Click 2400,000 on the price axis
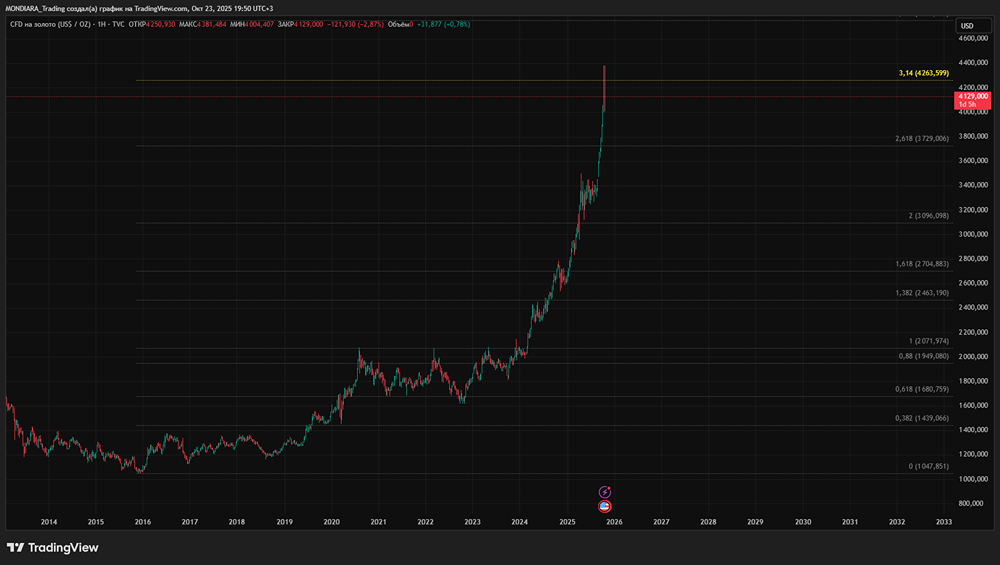This screenshot has width=1000, height=565. click(973, 307)
